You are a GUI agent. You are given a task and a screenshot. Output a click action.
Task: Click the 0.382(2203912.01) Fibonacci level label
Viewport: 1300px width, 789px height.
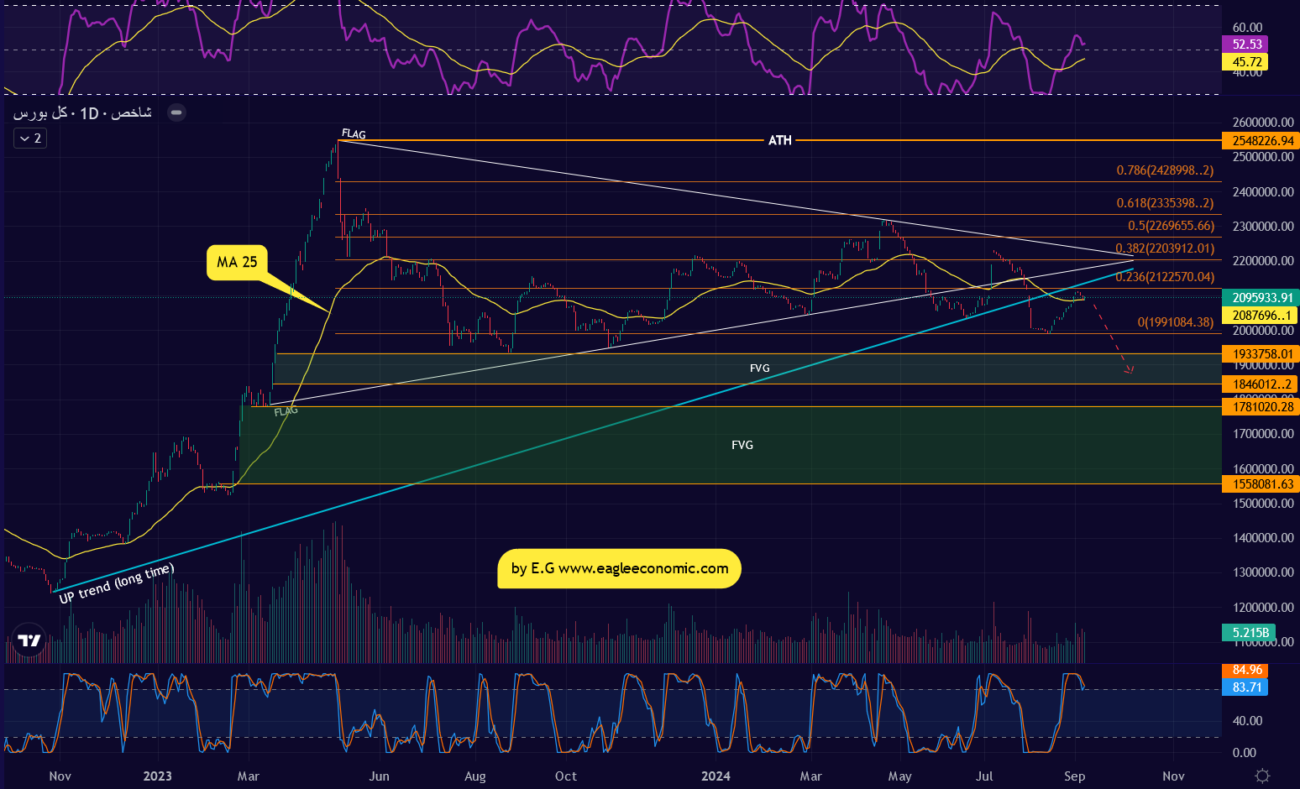pyautogui.click(x=1165, y=248)
